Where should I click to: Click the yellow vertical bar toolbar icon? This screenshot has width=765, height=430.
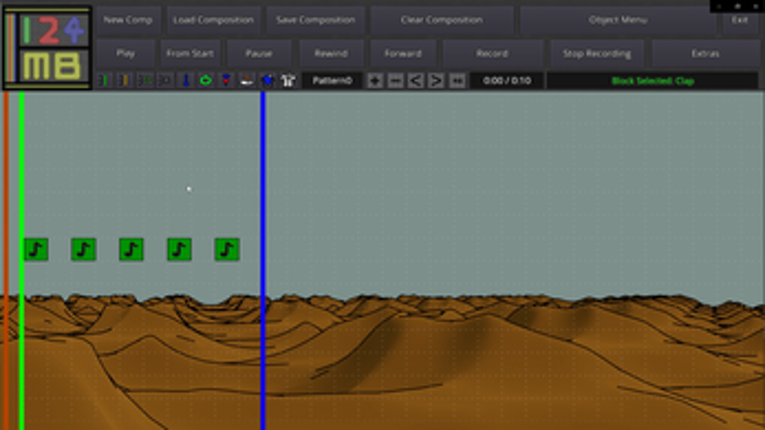[124, 80]
